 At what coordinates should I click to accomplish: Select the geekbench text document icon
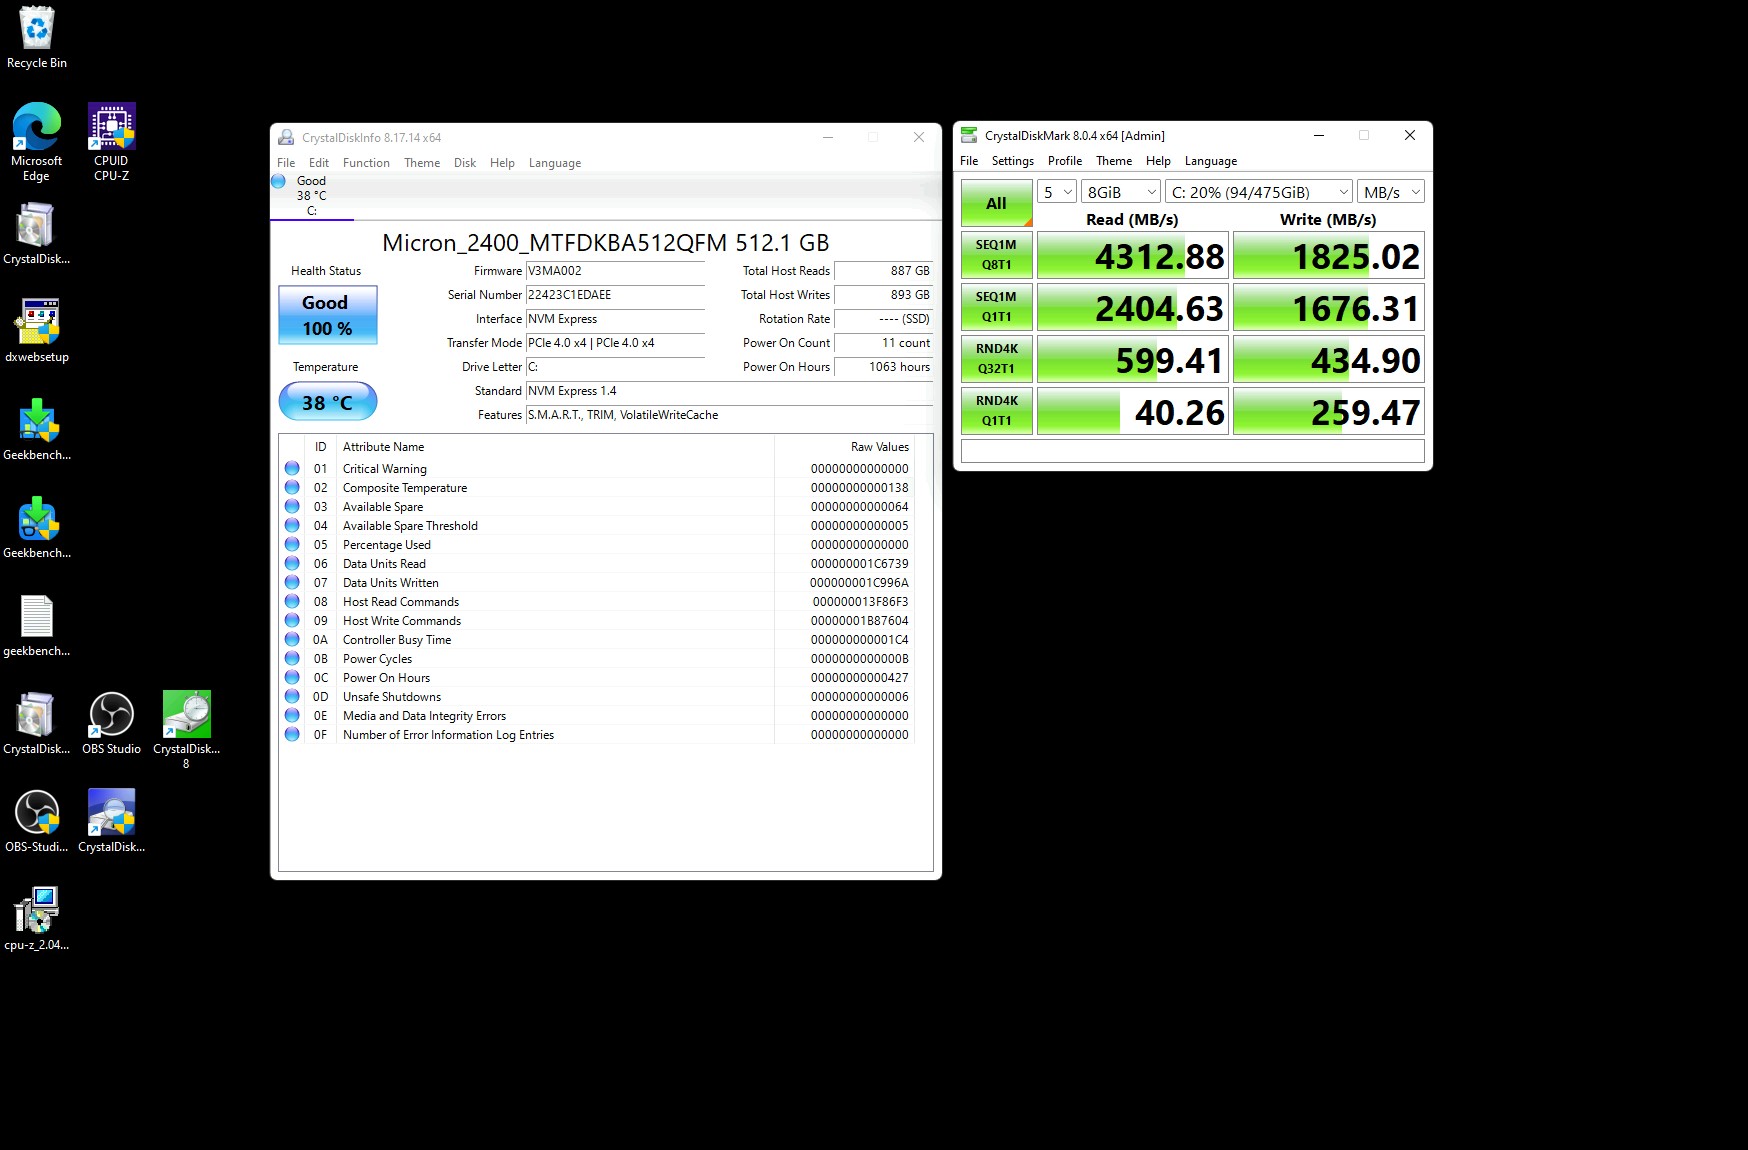(x=37, y=625)
